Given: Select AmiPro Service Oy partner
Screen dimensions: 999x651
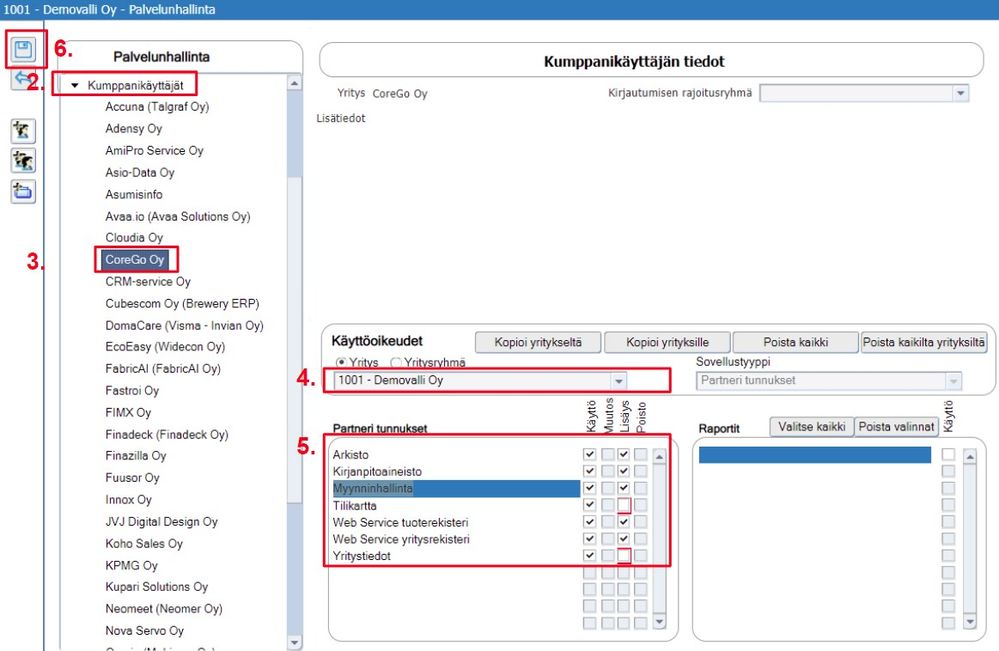Looking at the screenshot, I should (154, 150).
